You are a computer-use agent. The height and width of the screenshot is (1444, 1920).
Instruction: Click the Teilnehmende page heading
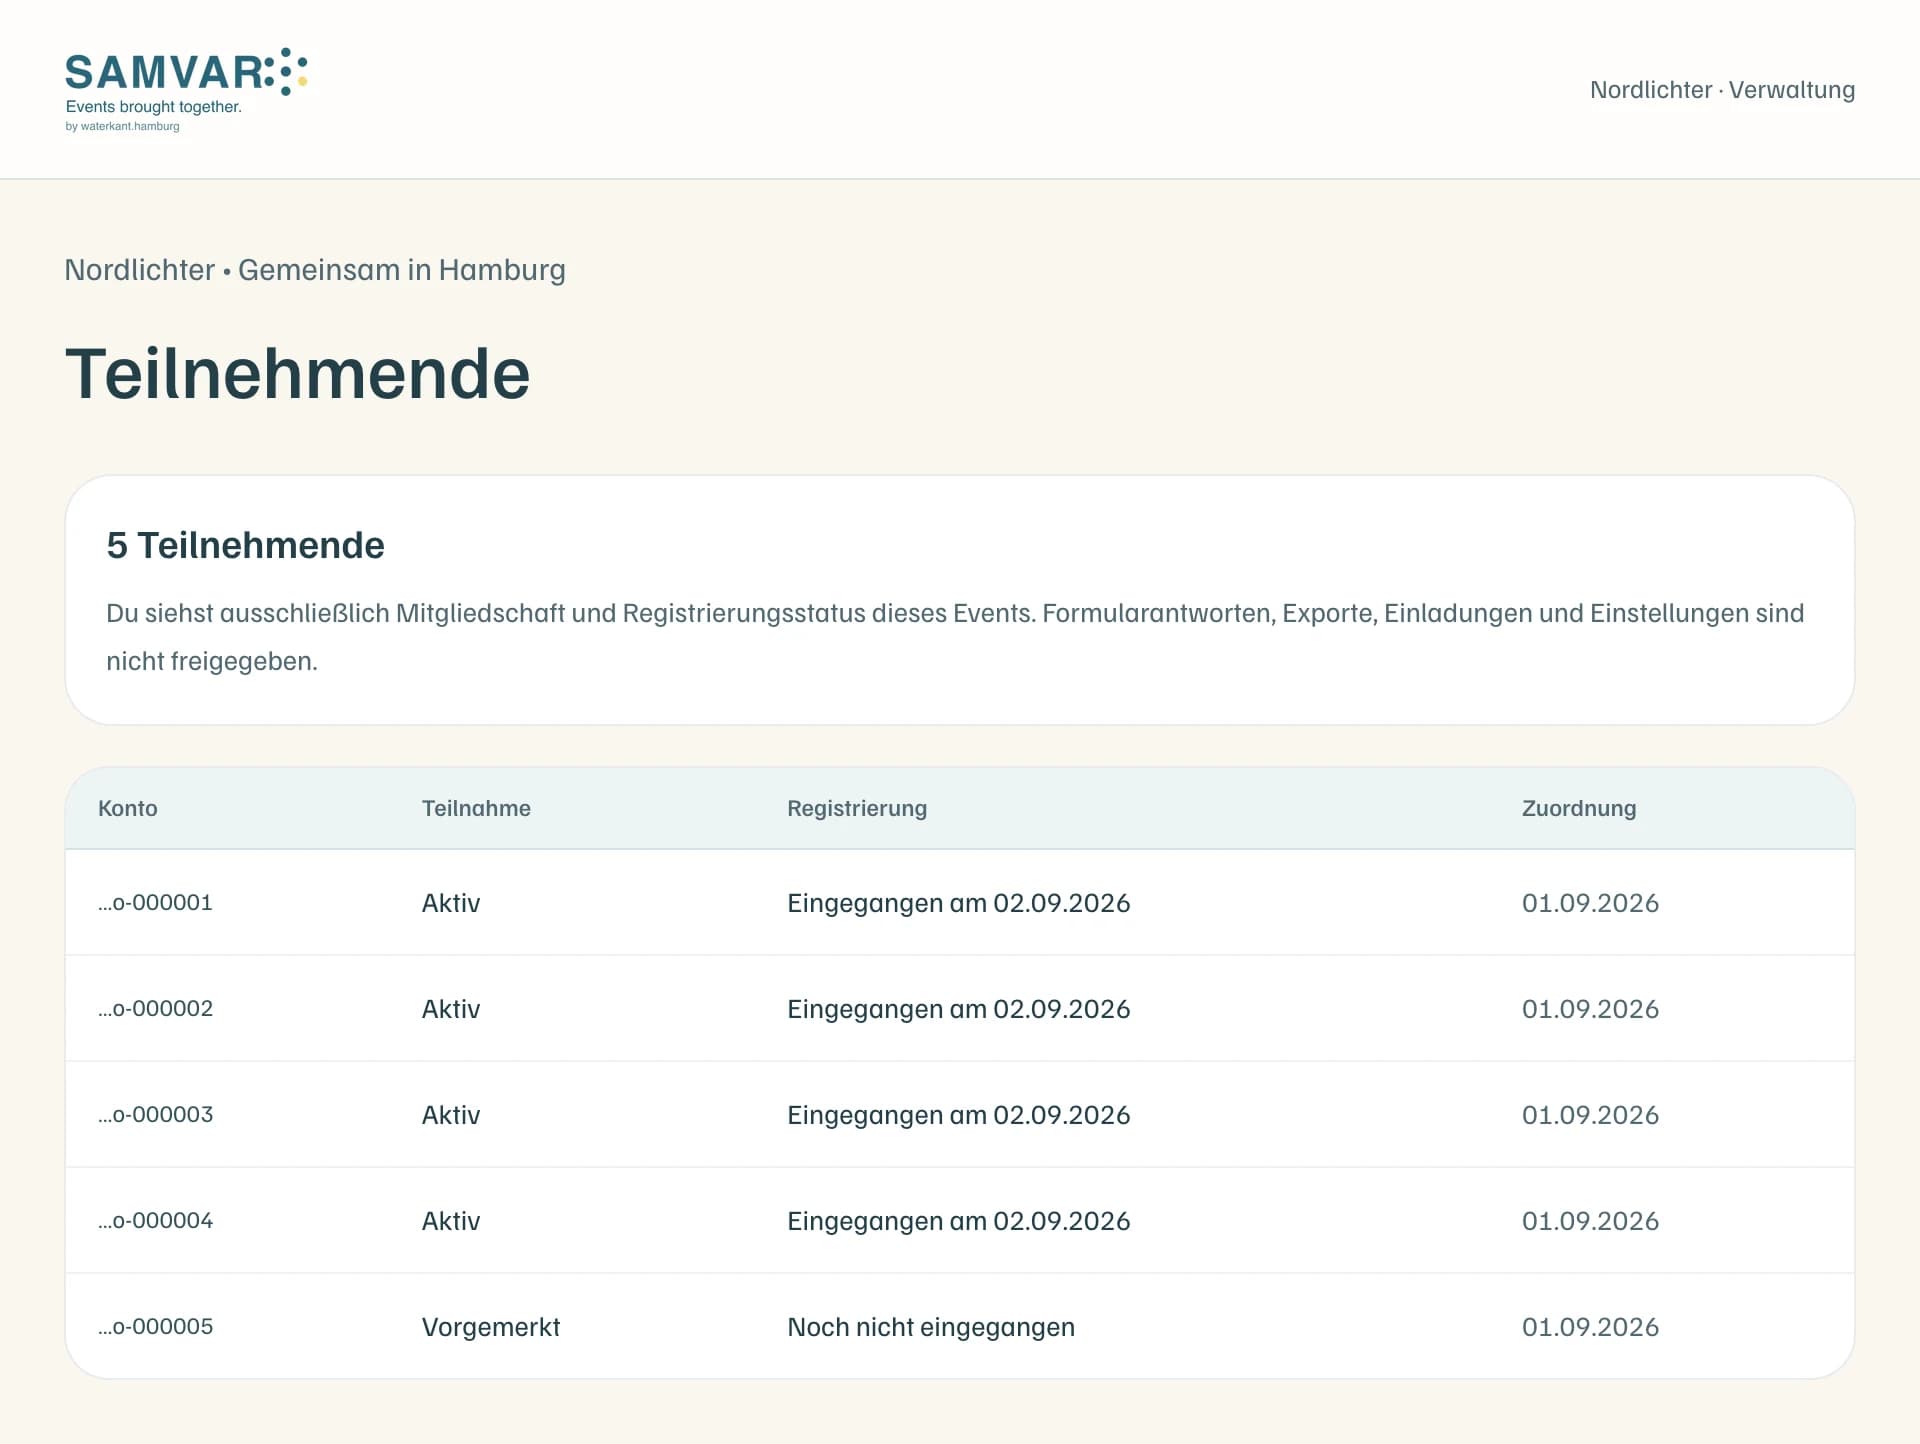pos(298,374)
